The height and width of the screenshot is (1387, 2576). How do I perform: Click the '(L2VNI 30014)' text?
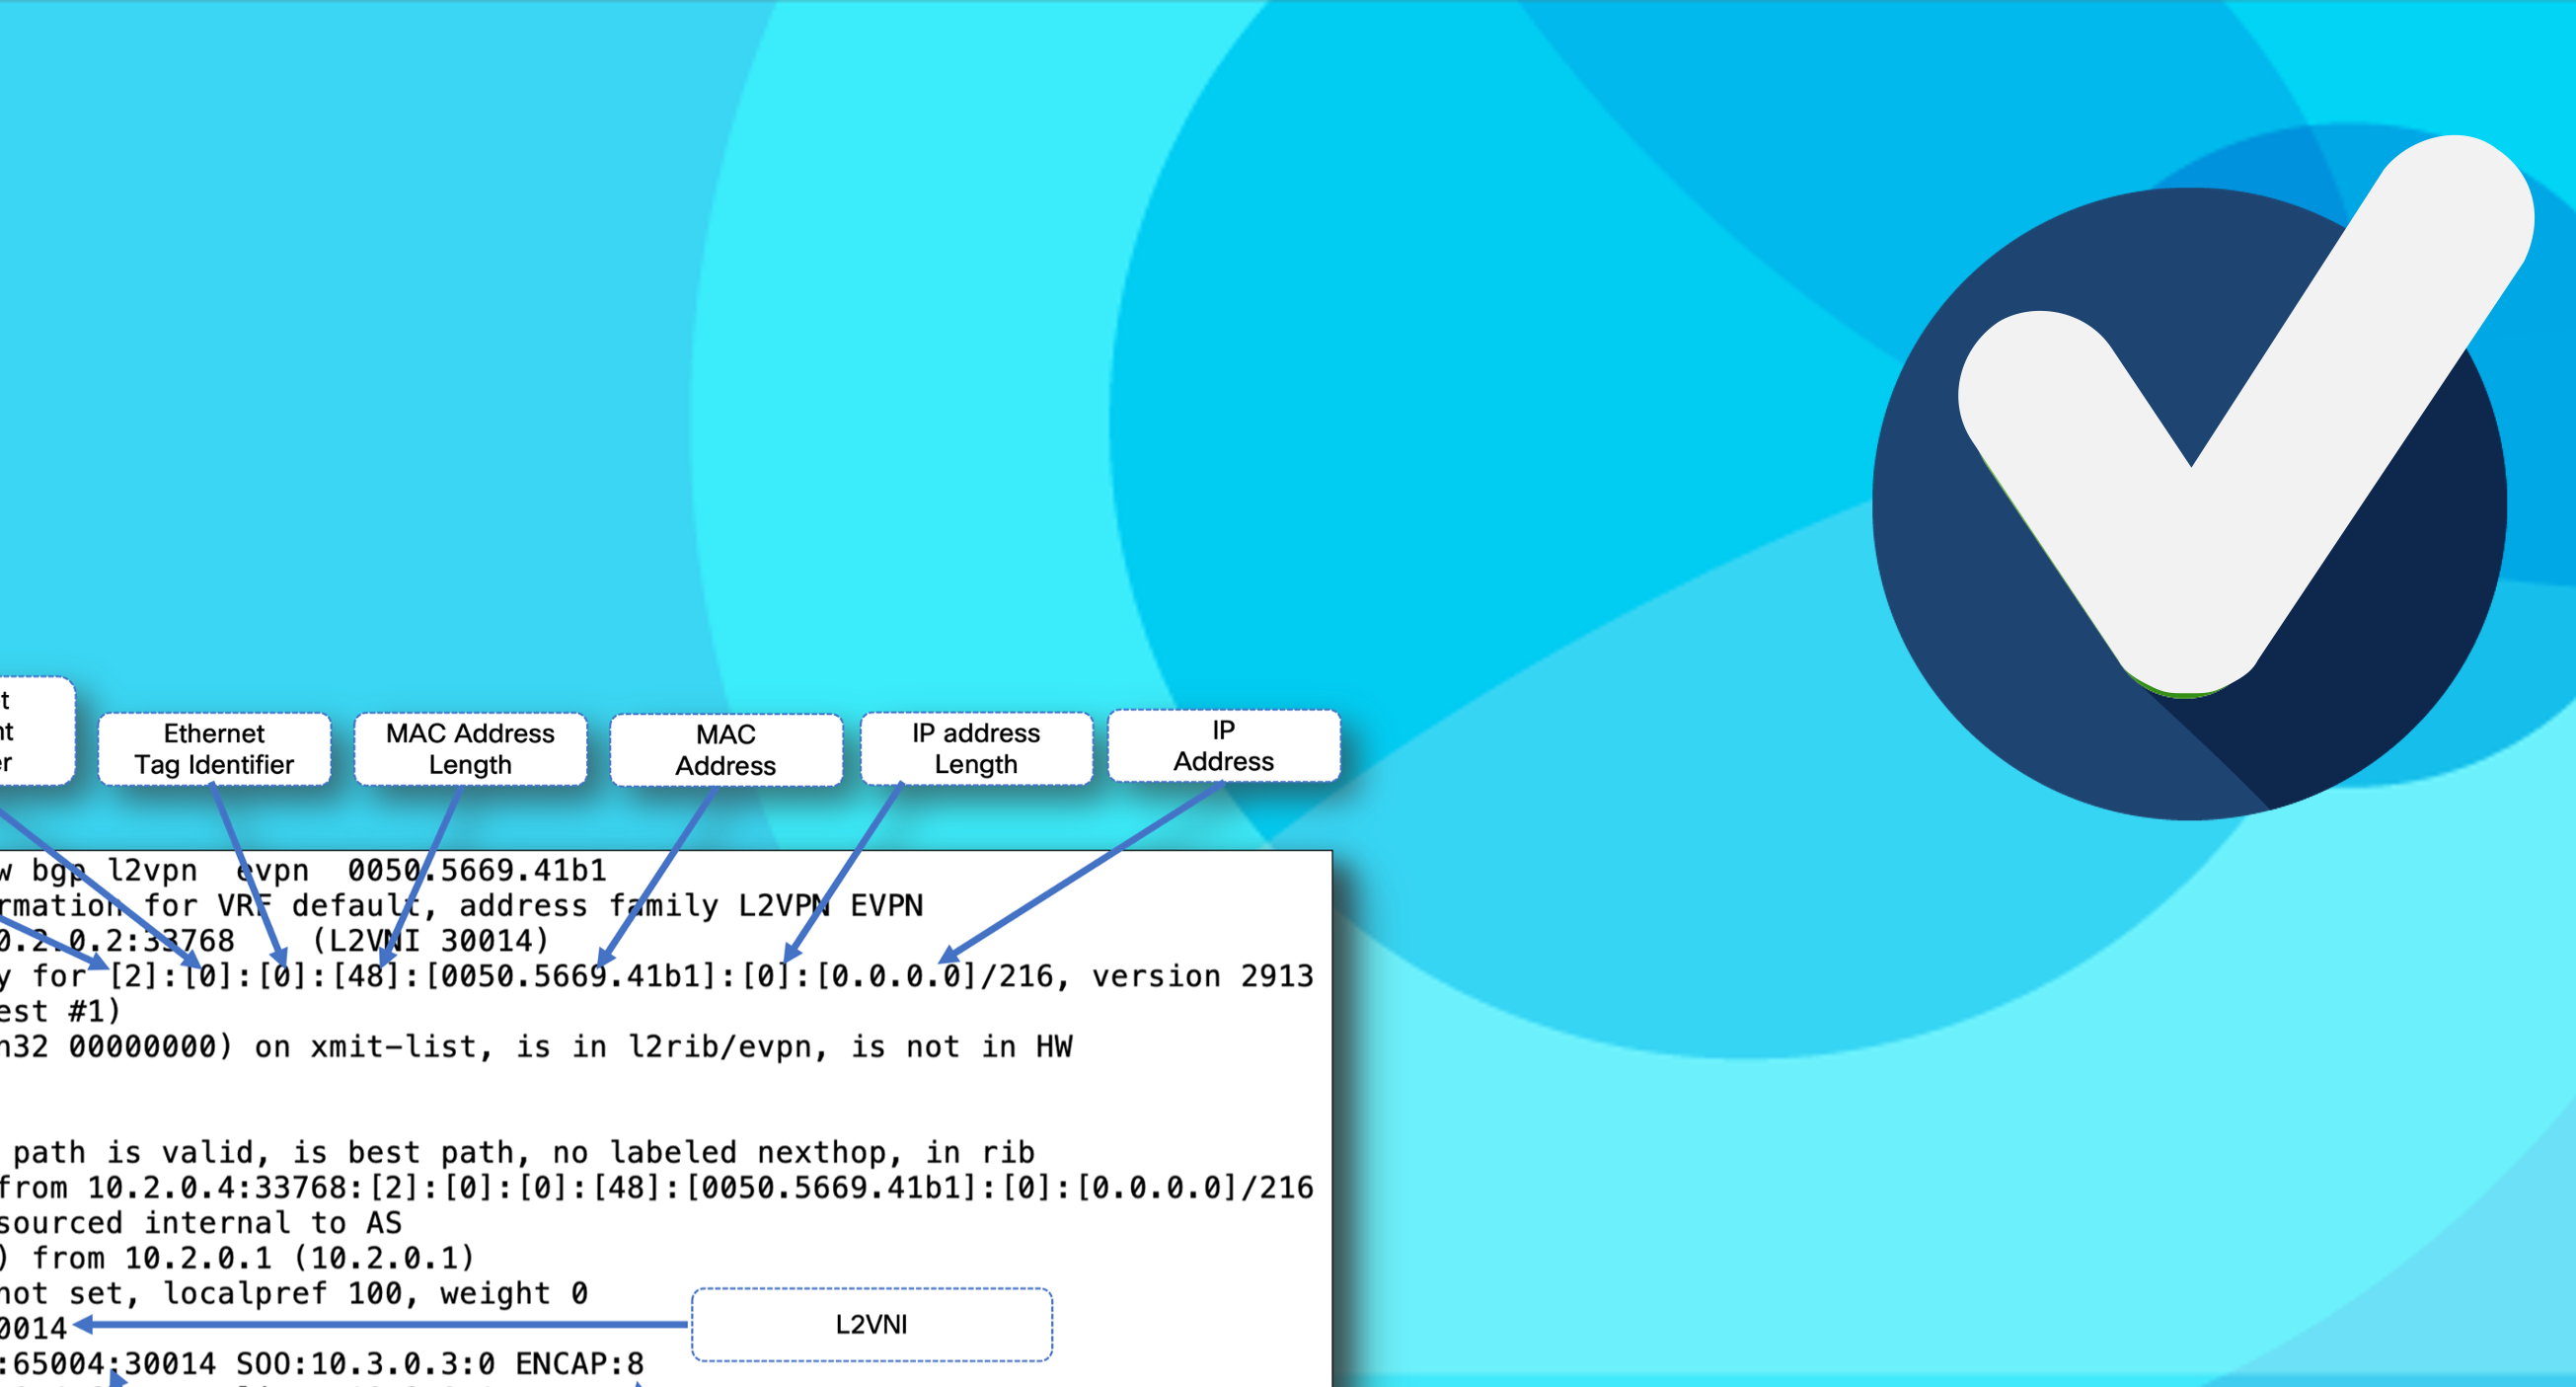tap(430, 941)
